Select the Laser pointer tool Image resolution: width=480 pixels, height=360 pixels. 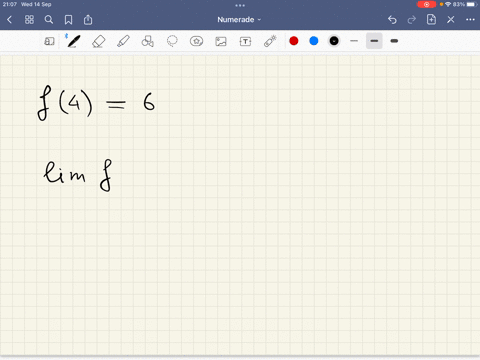click(x=270, y=41)
